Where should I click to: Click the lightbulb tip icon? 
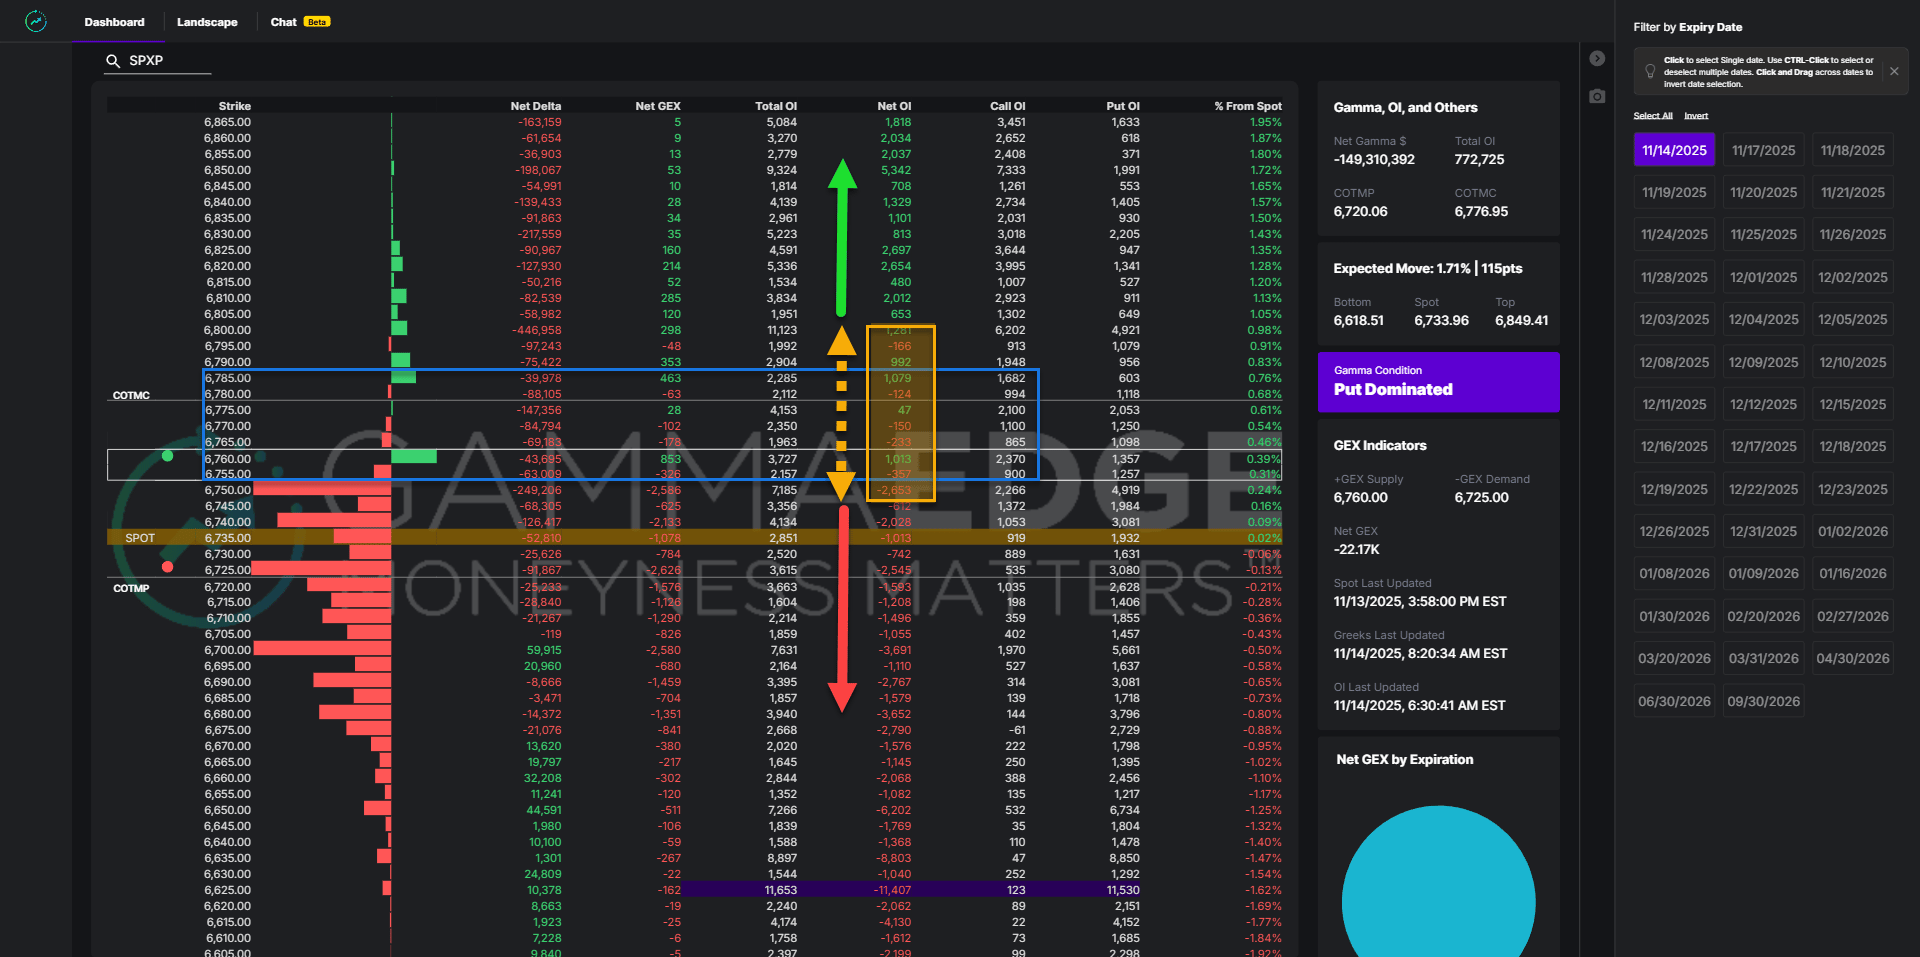point(1650,72)
